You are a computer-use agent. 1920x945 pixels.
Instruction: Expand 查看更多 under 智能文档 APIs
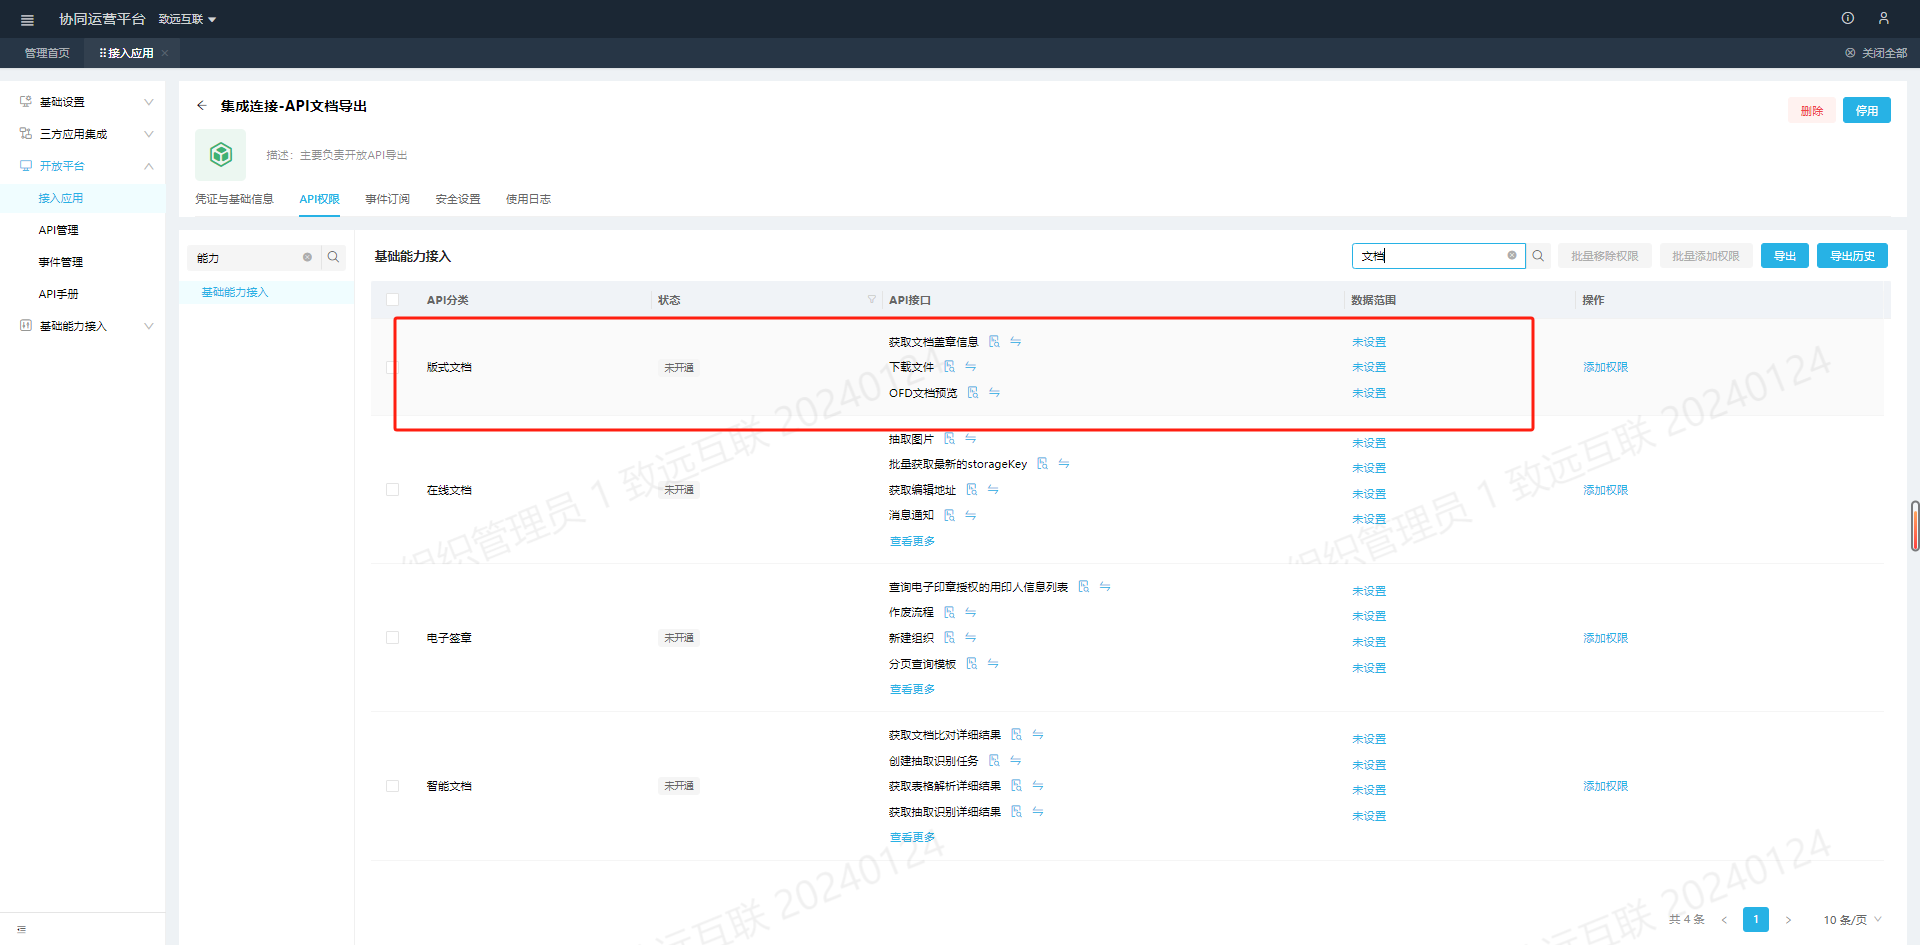coord(912,837)
